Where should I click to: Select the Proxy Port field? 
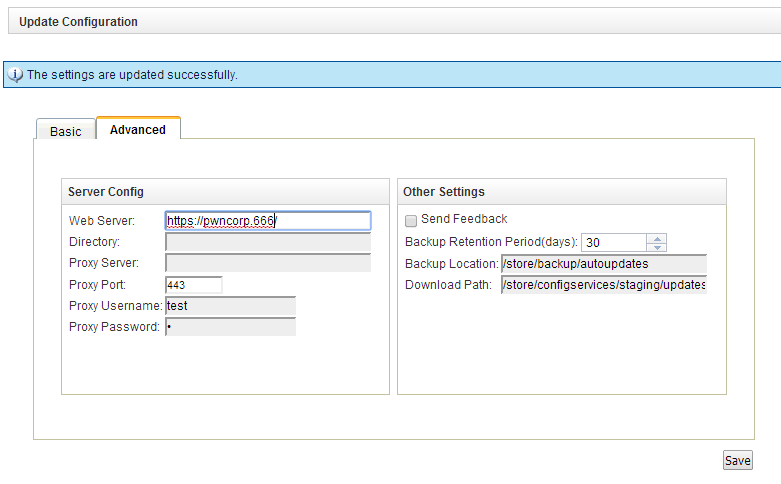(x=194, y=285)
